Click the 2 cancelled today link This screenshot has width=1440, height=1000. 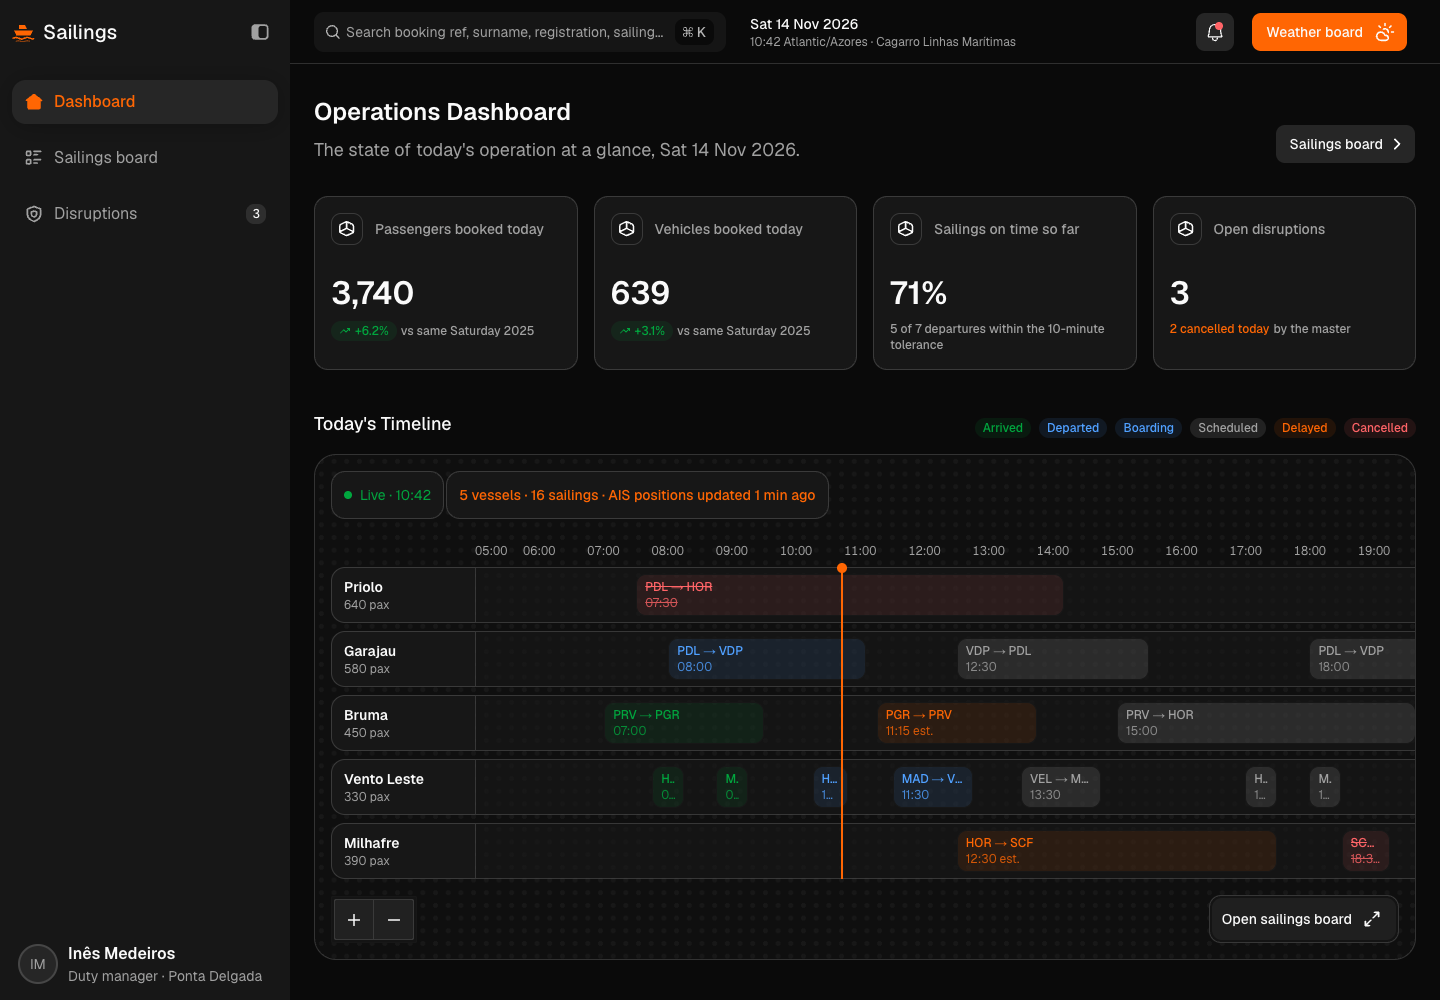(1219, 329)
